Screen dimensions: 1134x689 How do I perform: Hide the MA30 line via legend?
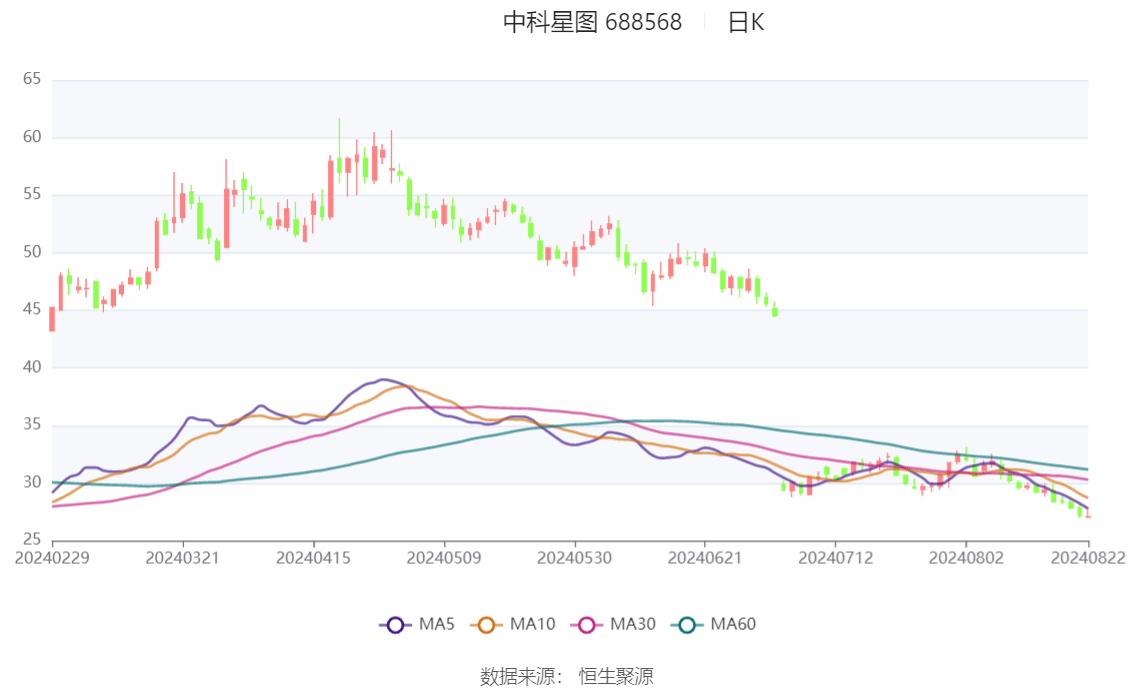pos(586,625)
